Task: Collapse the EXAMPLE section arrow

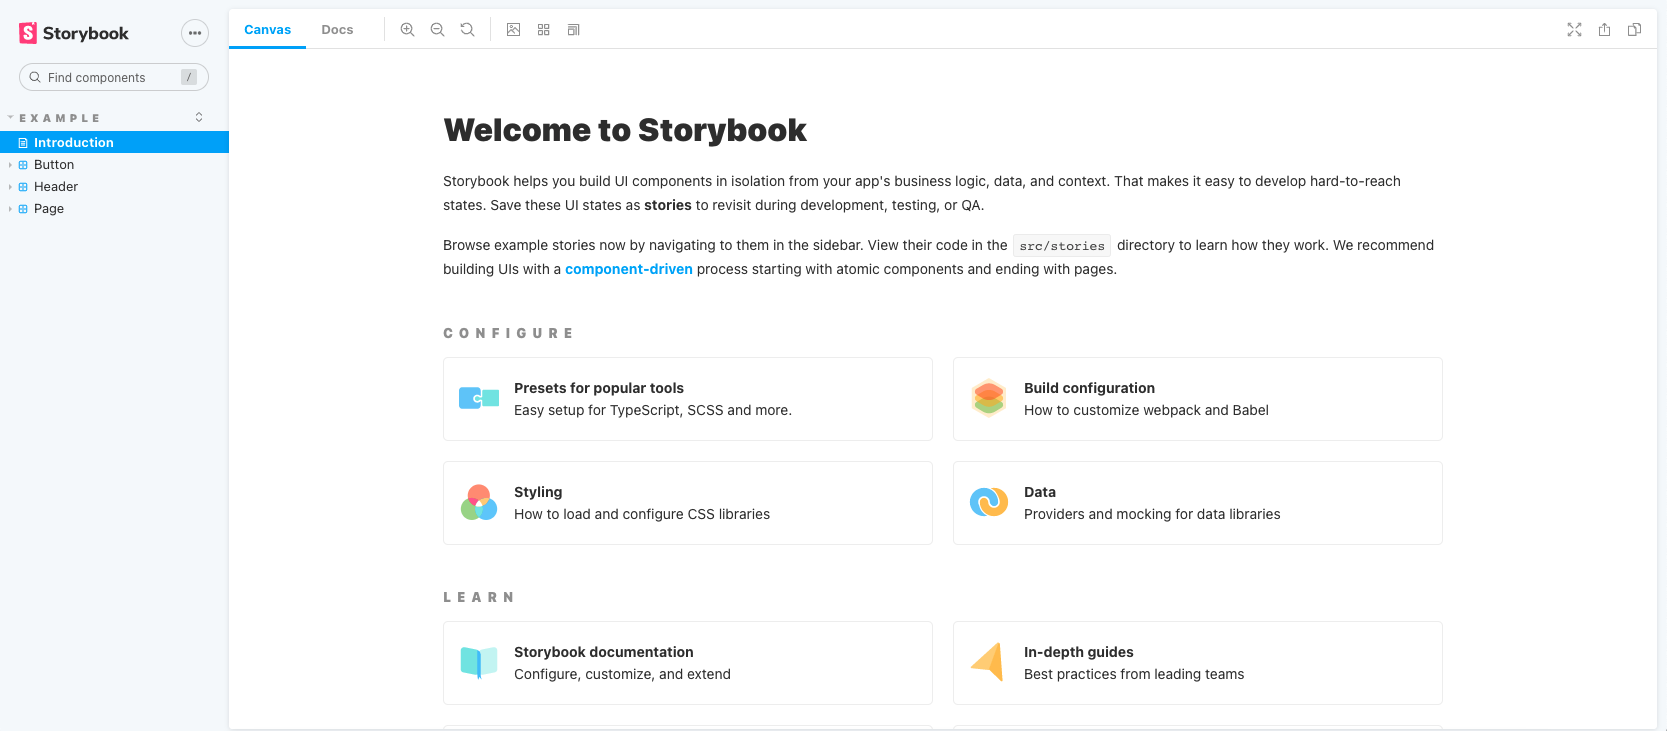Action: [10, 118]
